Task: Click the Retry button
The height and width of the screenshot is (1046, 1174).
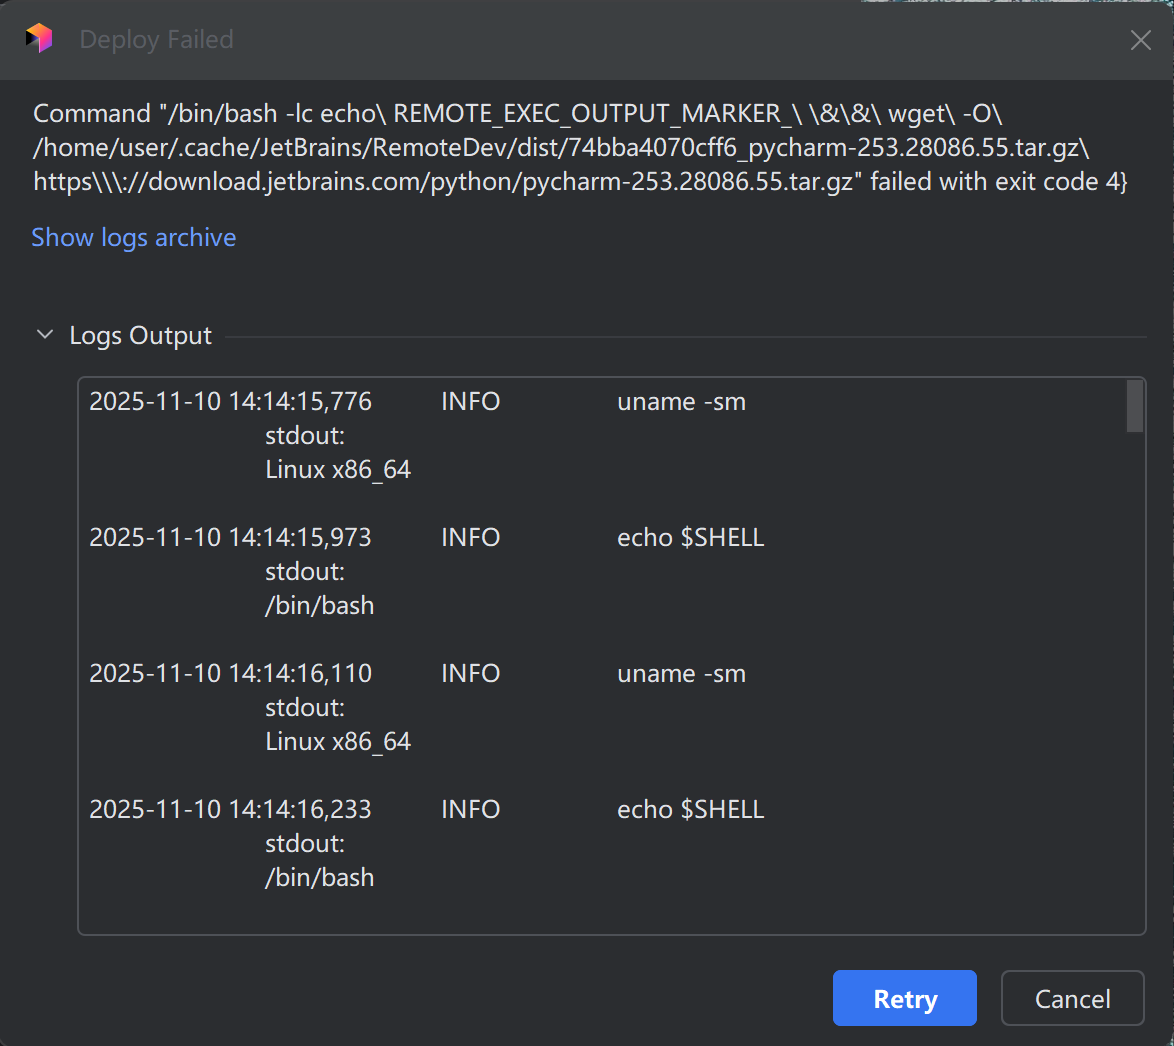Action: pos(904,998)
